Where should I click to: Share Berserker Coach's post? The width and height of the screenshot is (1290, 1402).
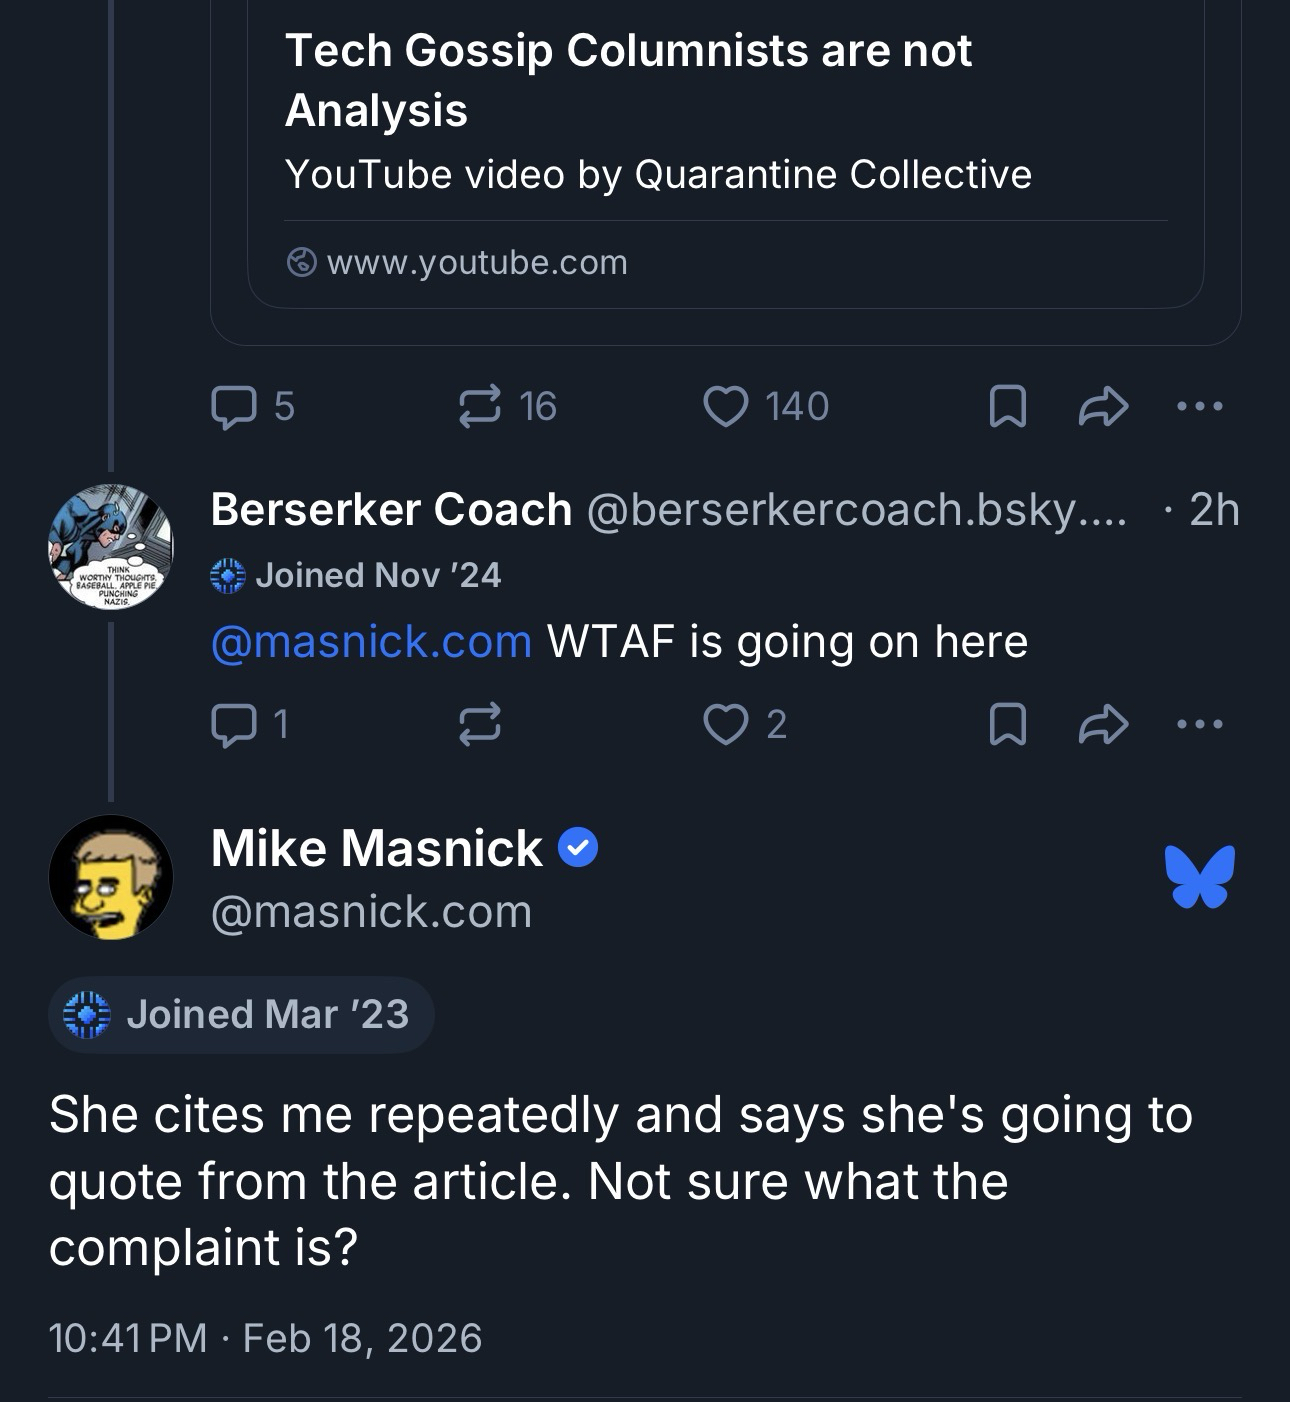click(x=1103, y=724)
